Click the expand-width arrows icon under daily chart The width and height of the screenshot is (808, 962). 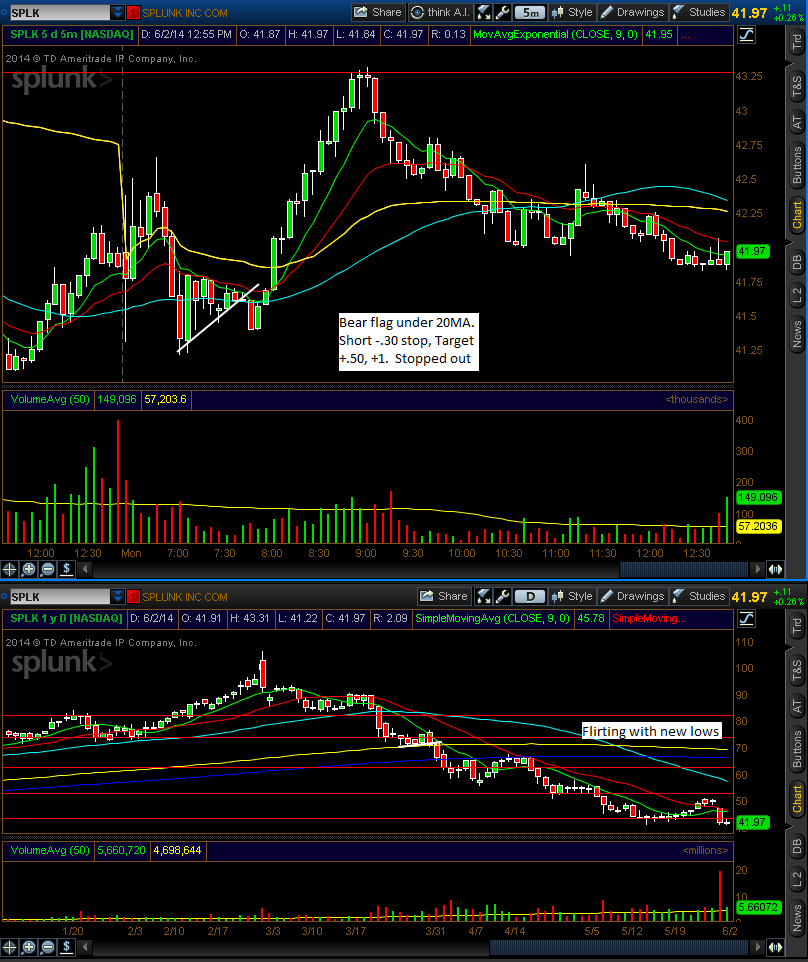775,947
